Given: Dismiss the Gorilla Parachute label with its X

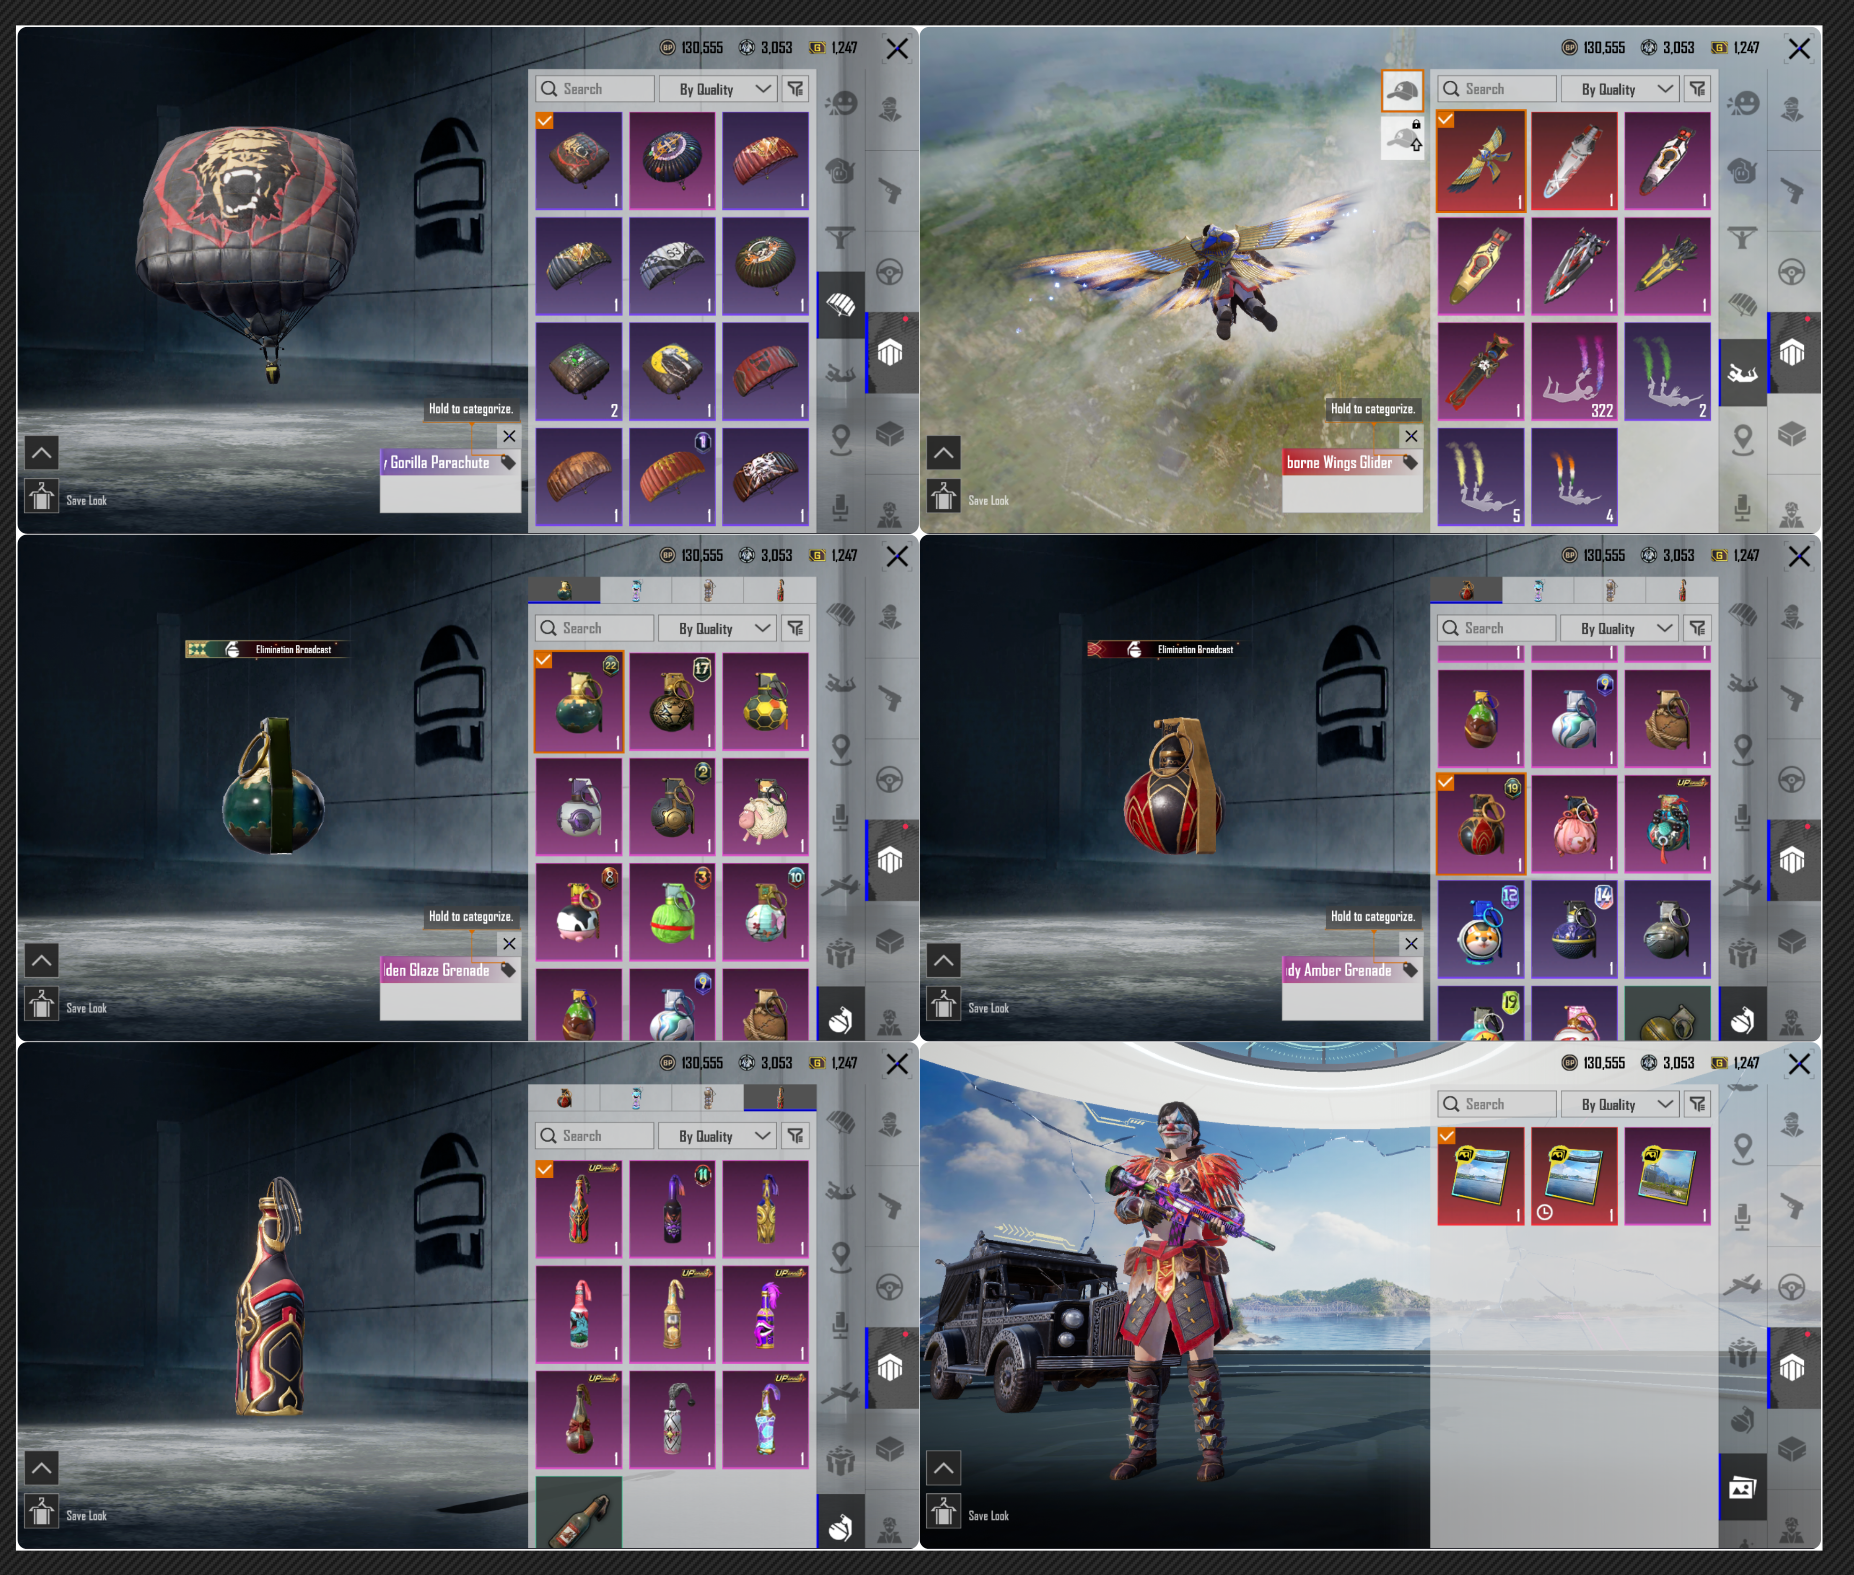Looking at the screenshot, I should tap(509, 436).
